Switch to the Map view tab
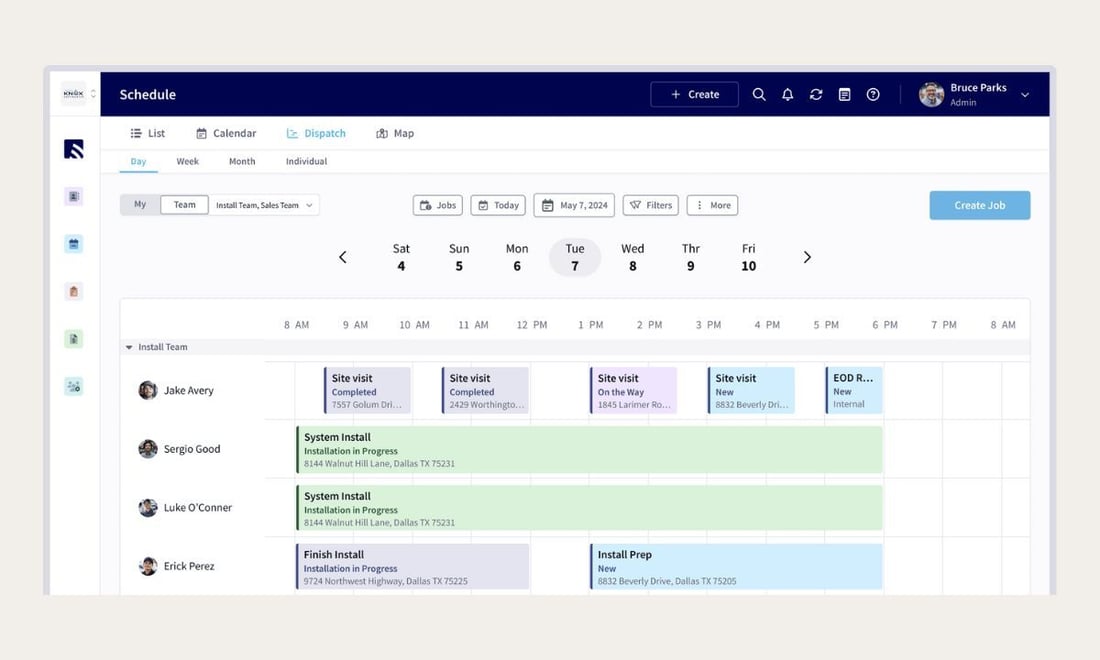 coord(395,133)
